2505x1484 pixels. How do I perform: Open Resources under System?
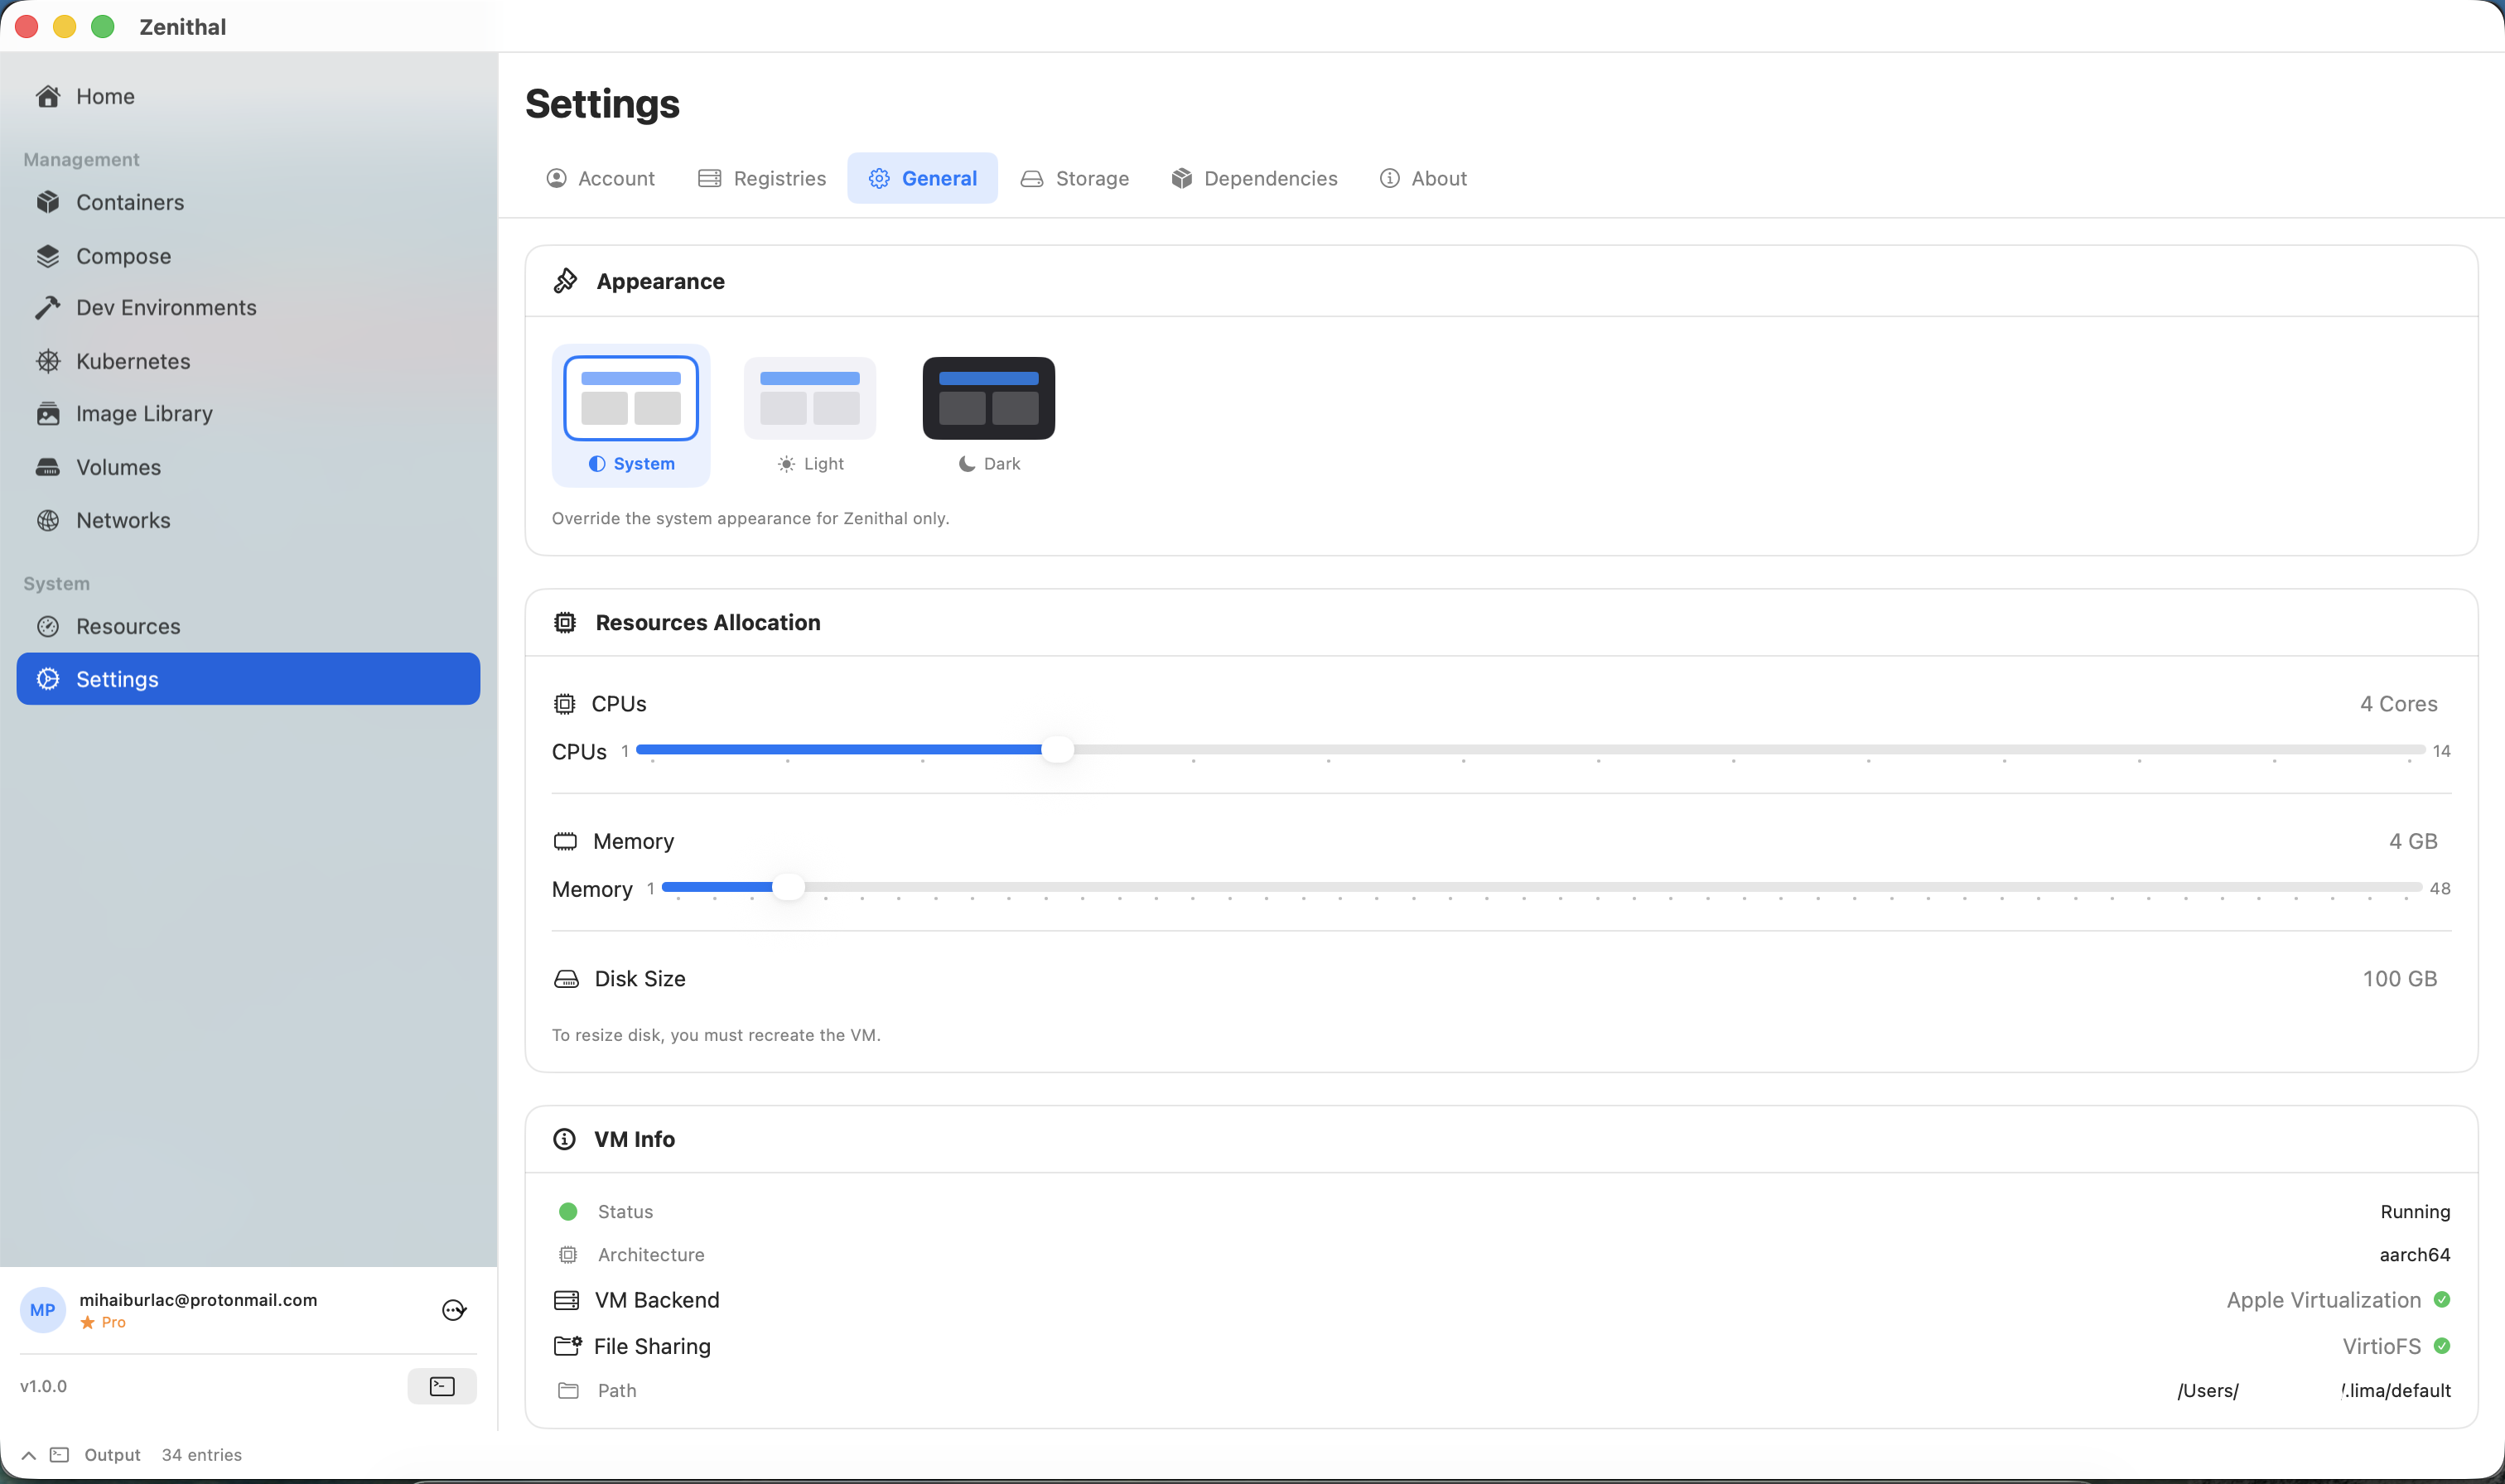tap(128, 626)
